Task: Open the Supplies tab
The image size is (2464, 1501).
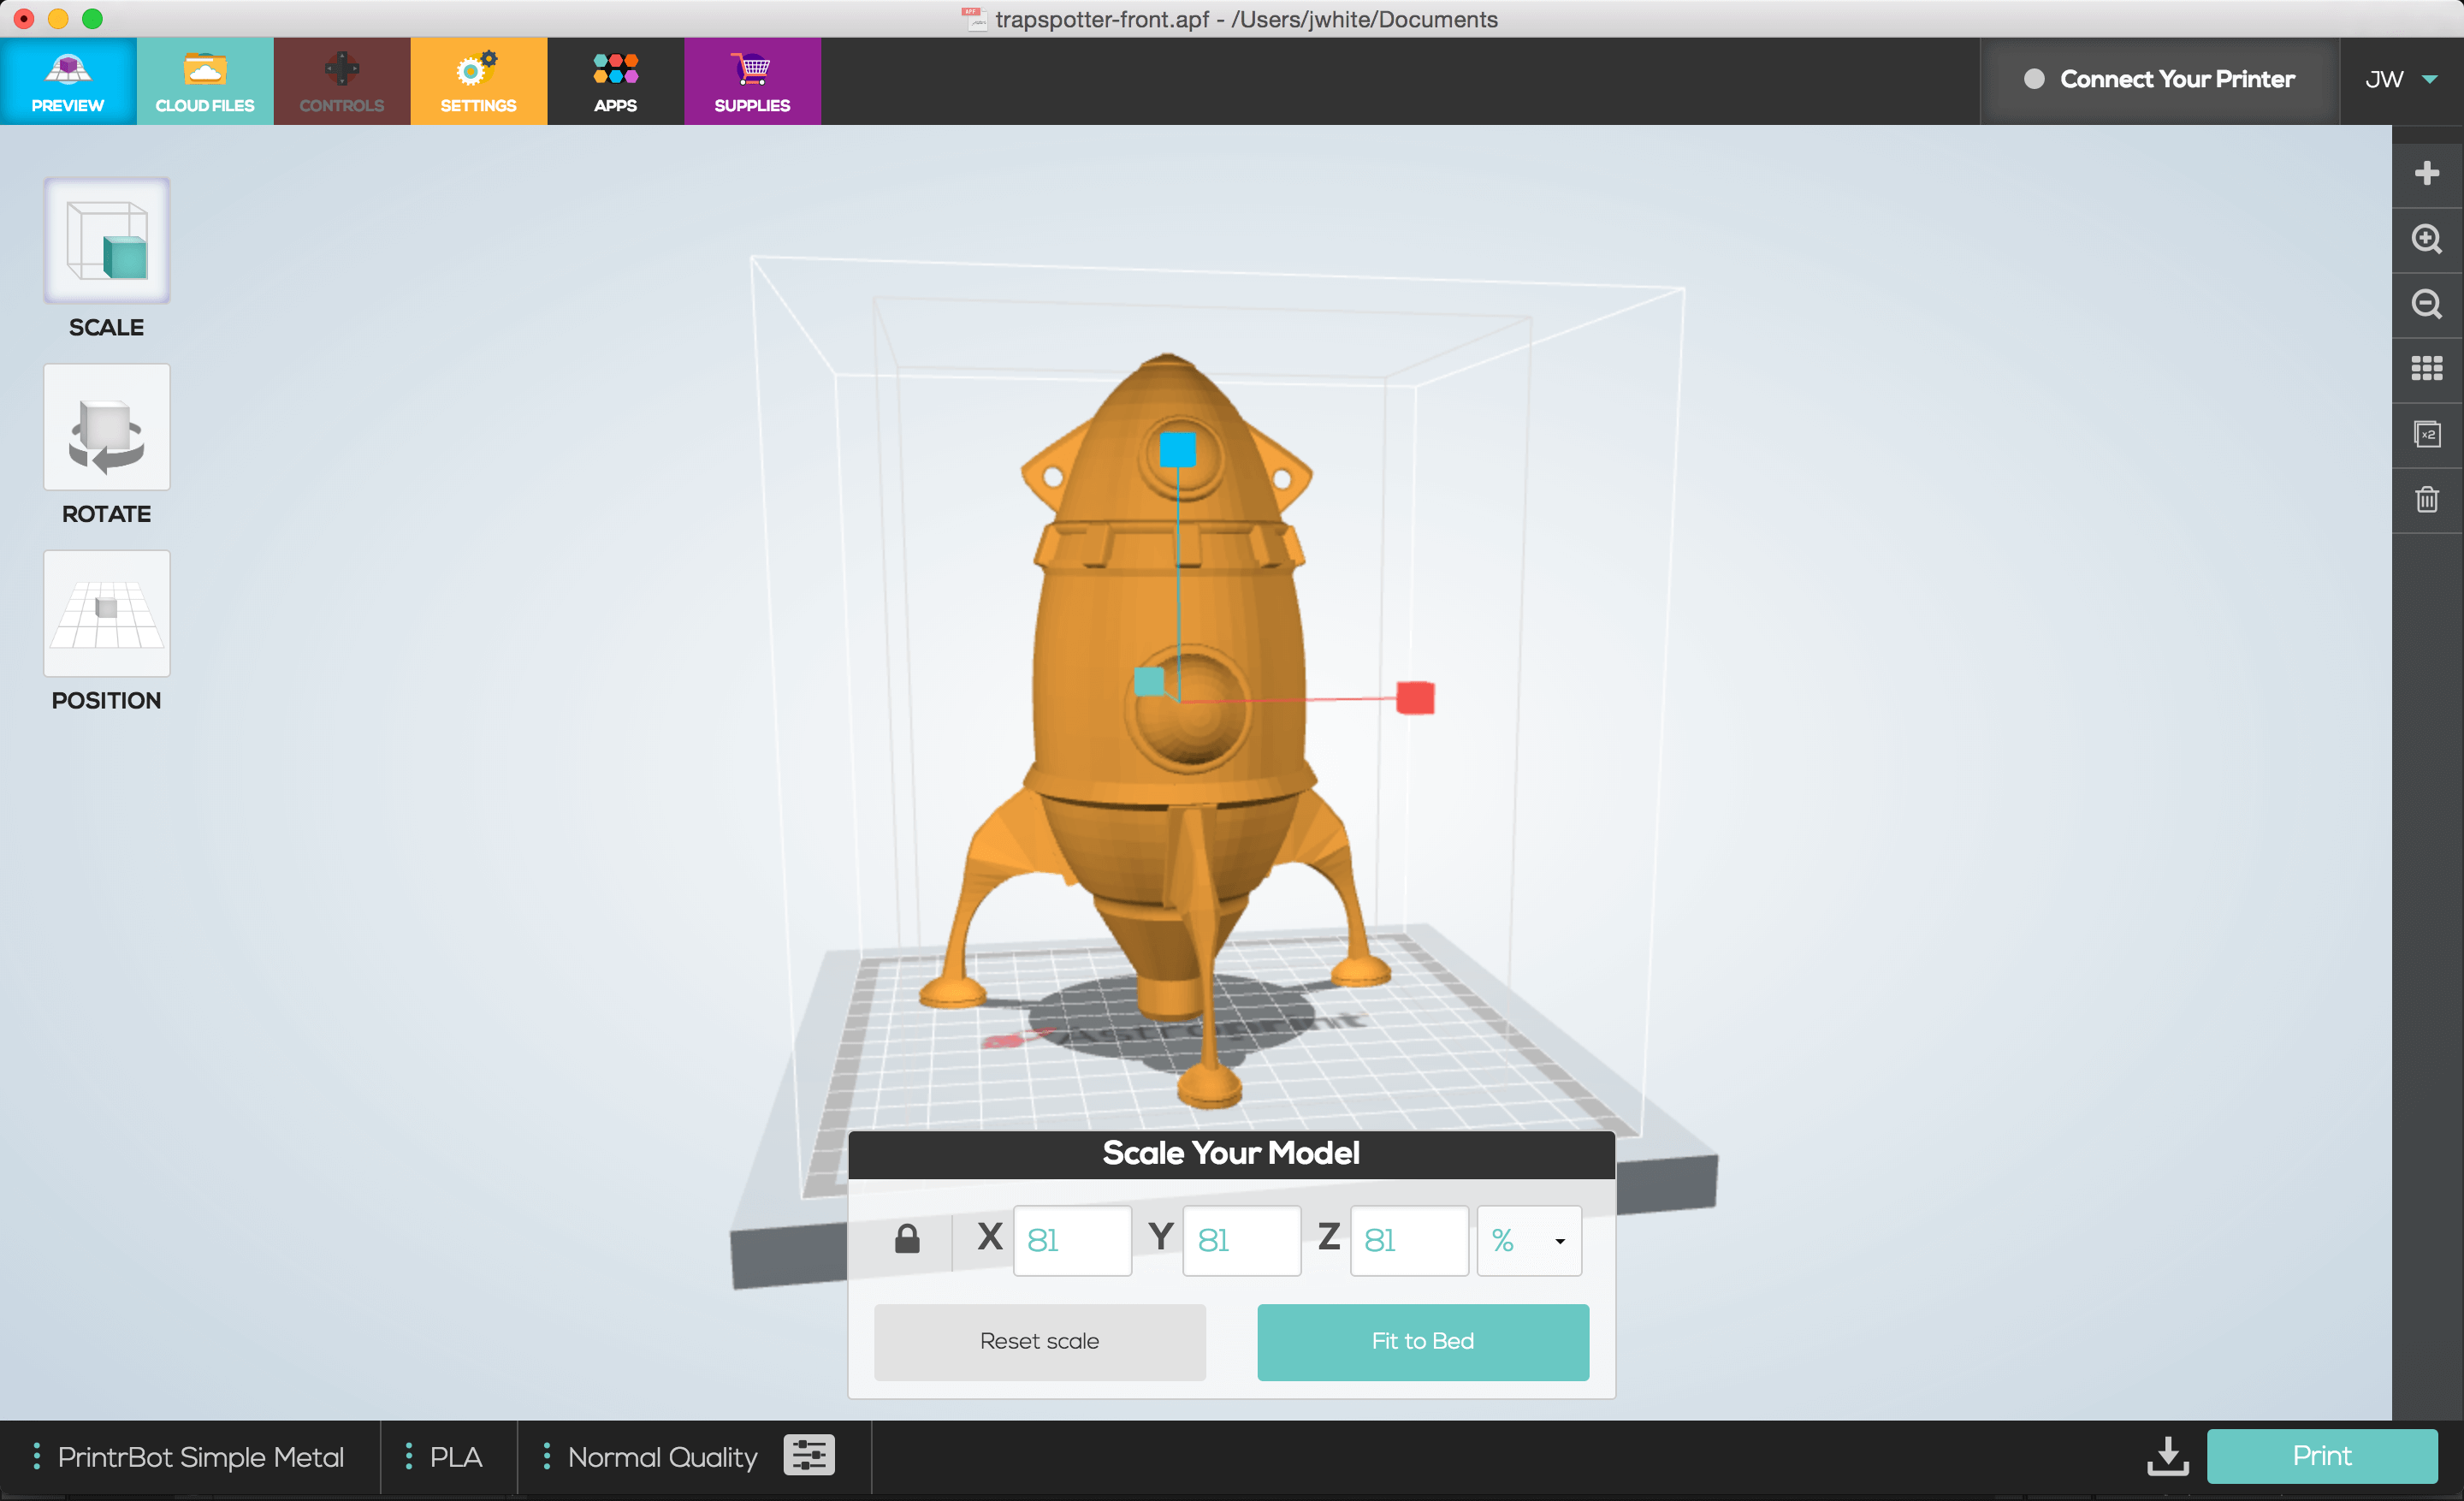Action: coord(753,81)
